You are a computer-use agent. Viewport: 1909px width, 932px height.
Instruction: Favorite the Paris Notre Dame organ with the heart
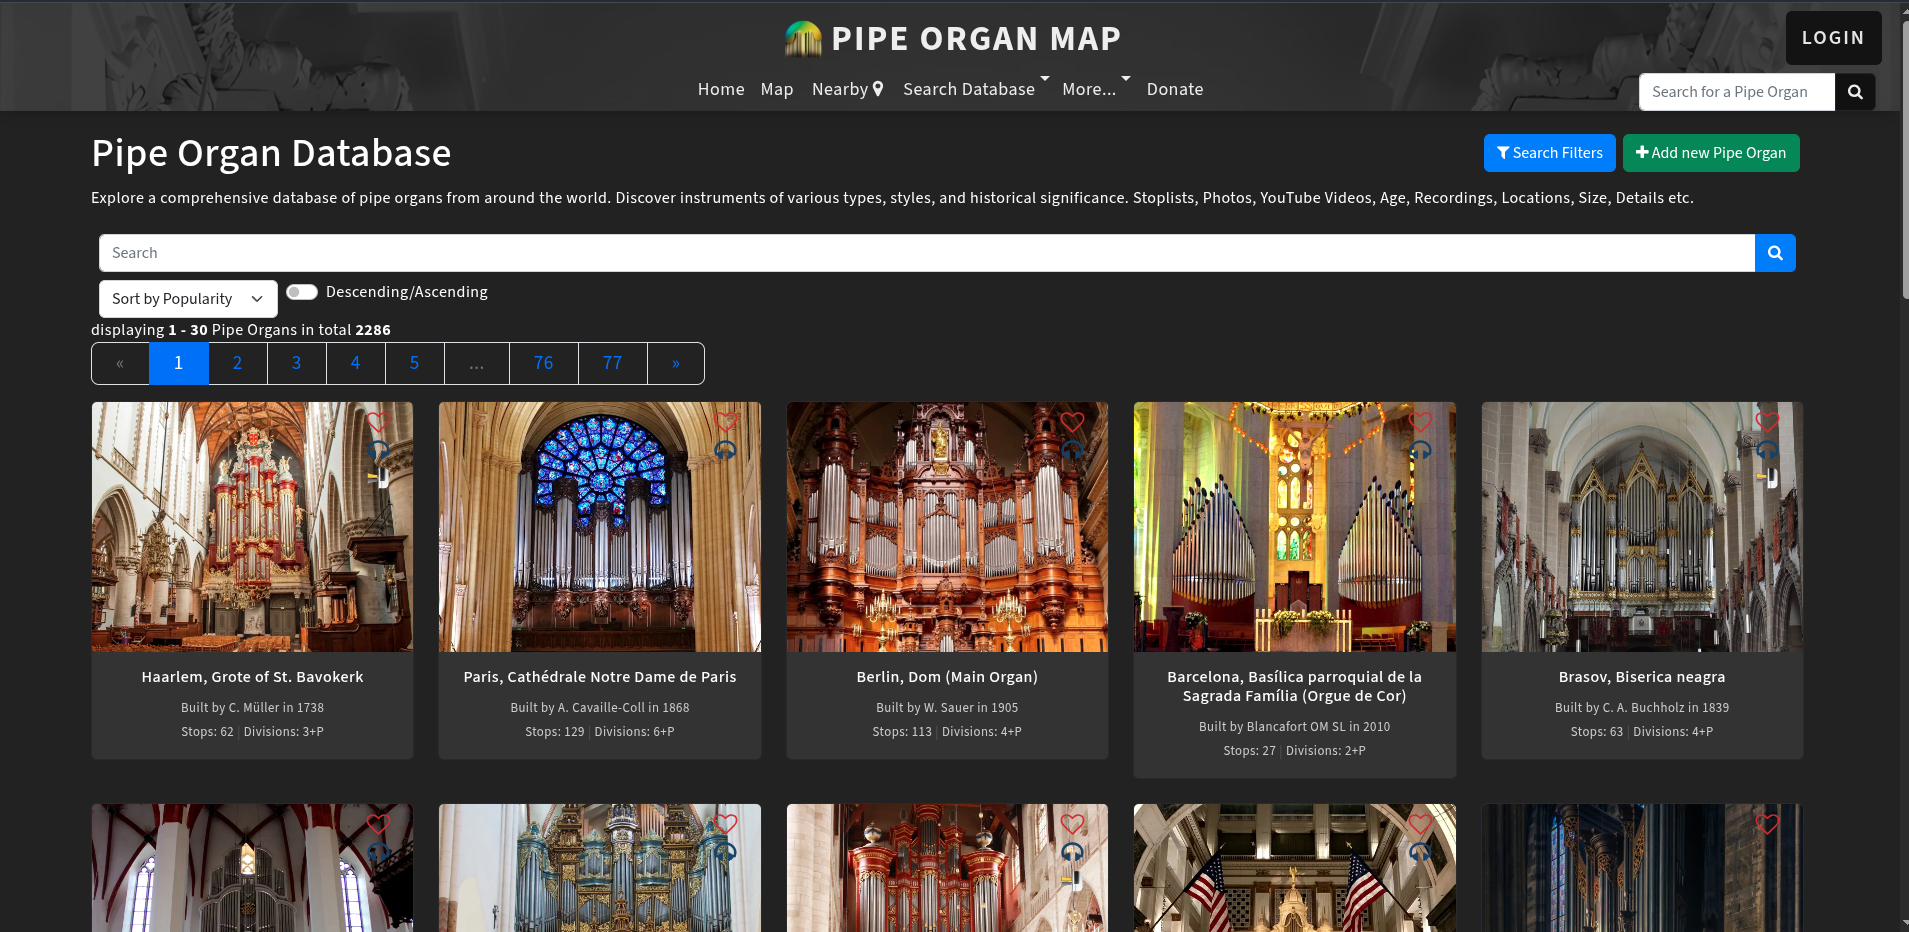(725, 422)
